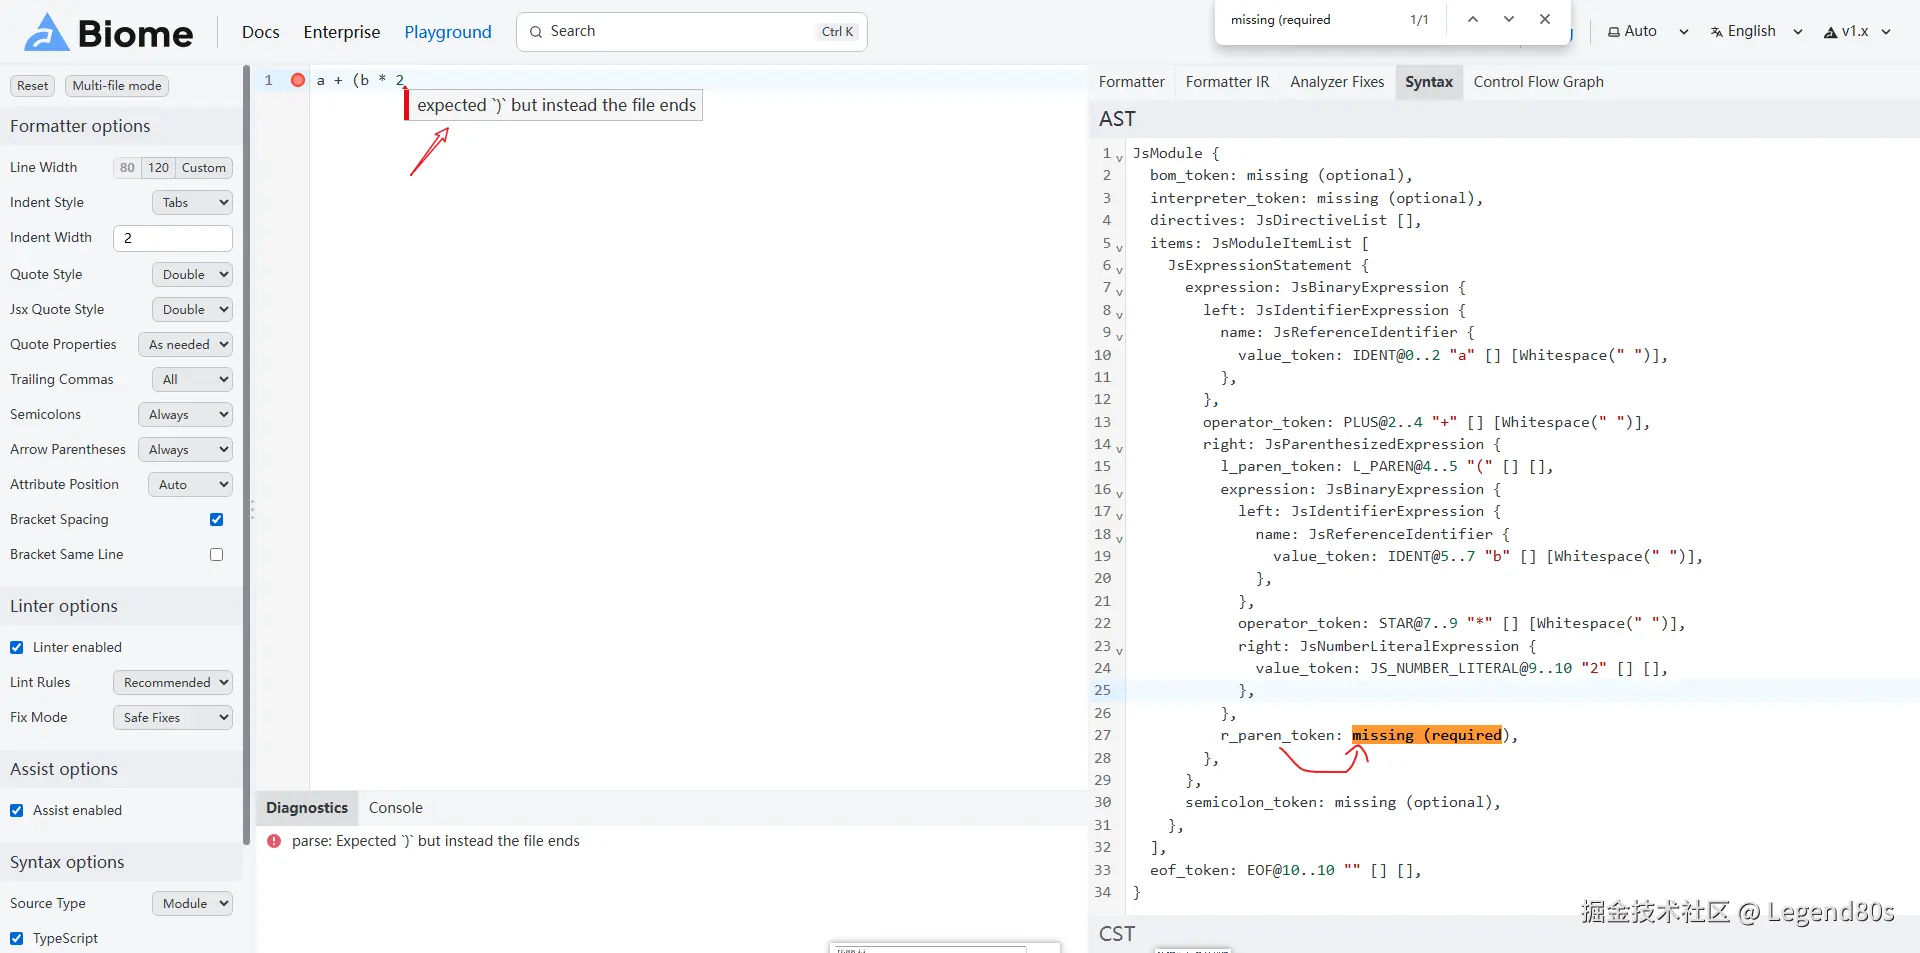Click the "eof_token" AST line
The width and height of the screenshot is (1920, 953).
point(1285,870)
